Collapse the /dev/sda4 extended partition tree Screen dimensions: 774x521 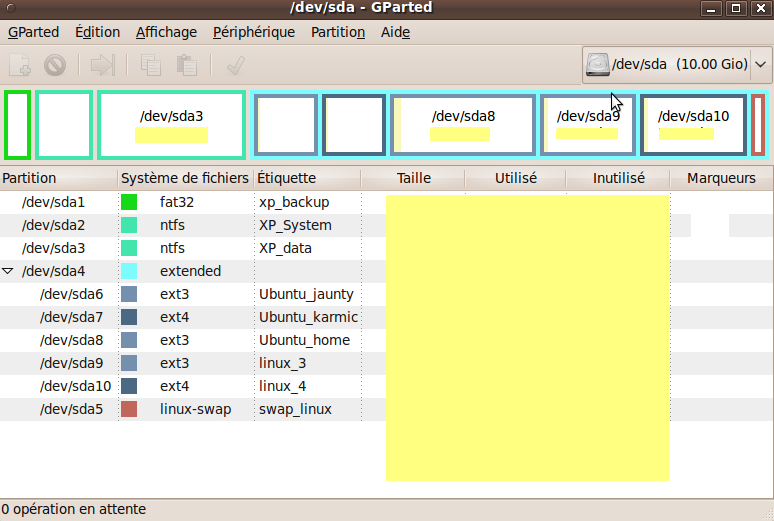point(7,271)
